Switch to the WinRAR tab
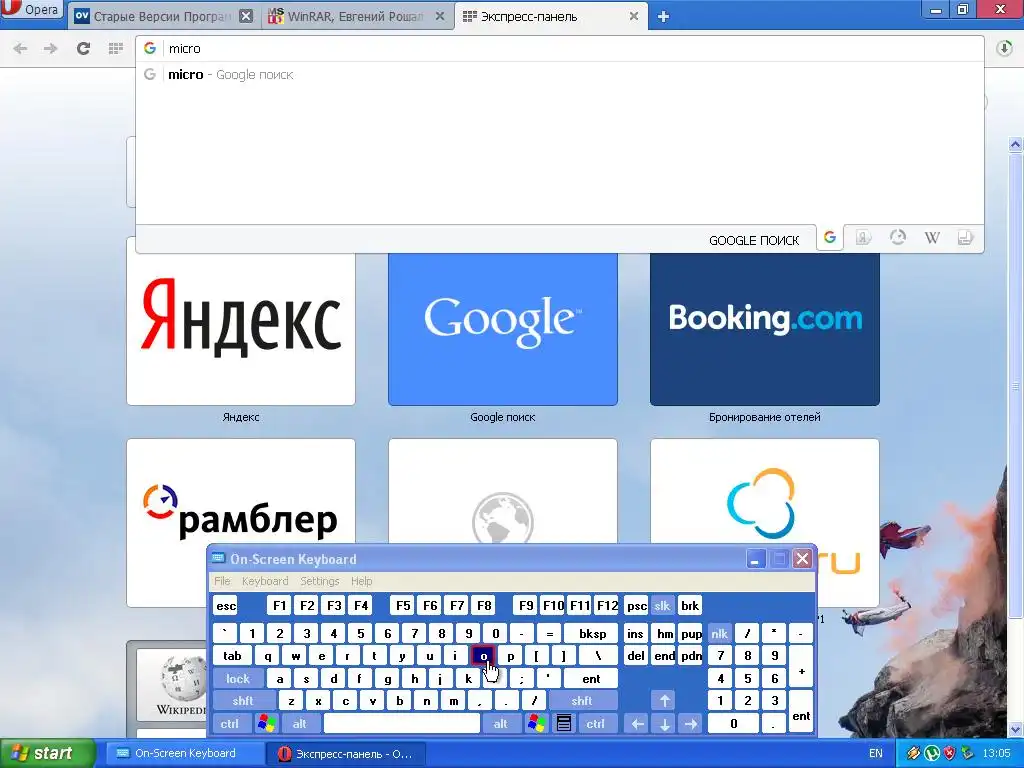1024x768 pixels. click(x=357, y=16)
